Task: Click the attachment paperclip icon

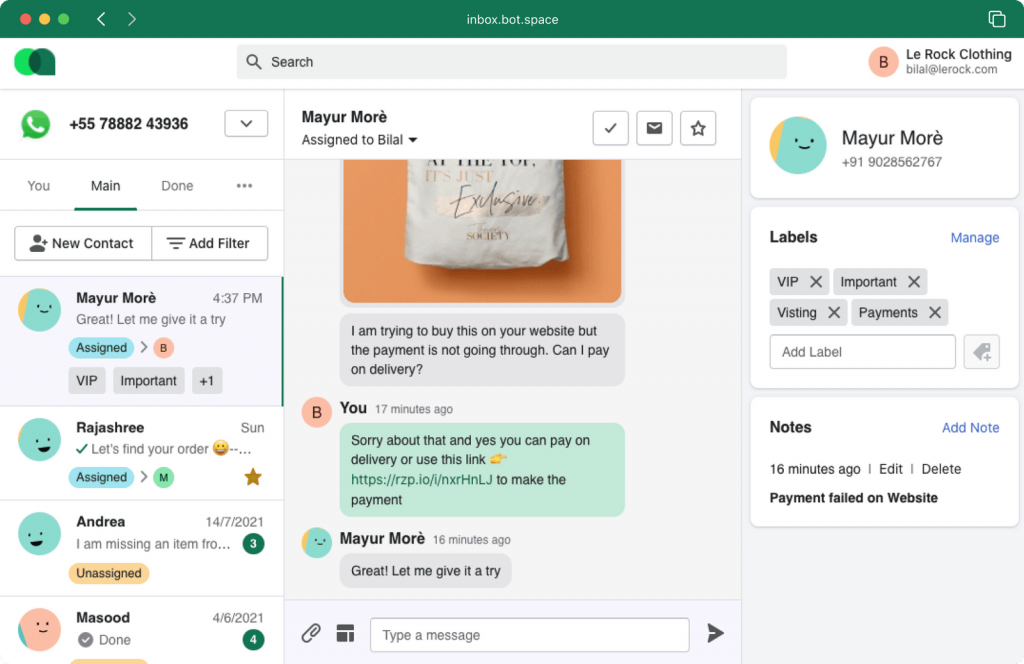Action: point(311,633)
